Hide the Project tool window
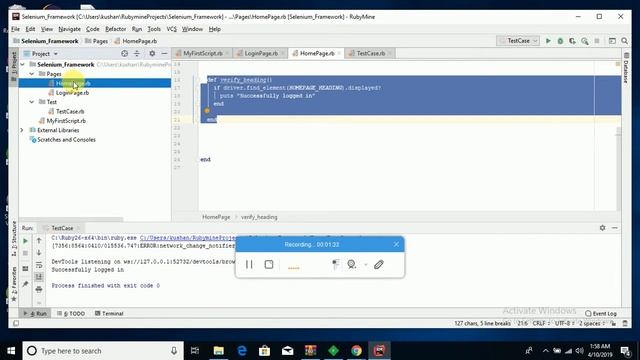 tap(164, 53)
